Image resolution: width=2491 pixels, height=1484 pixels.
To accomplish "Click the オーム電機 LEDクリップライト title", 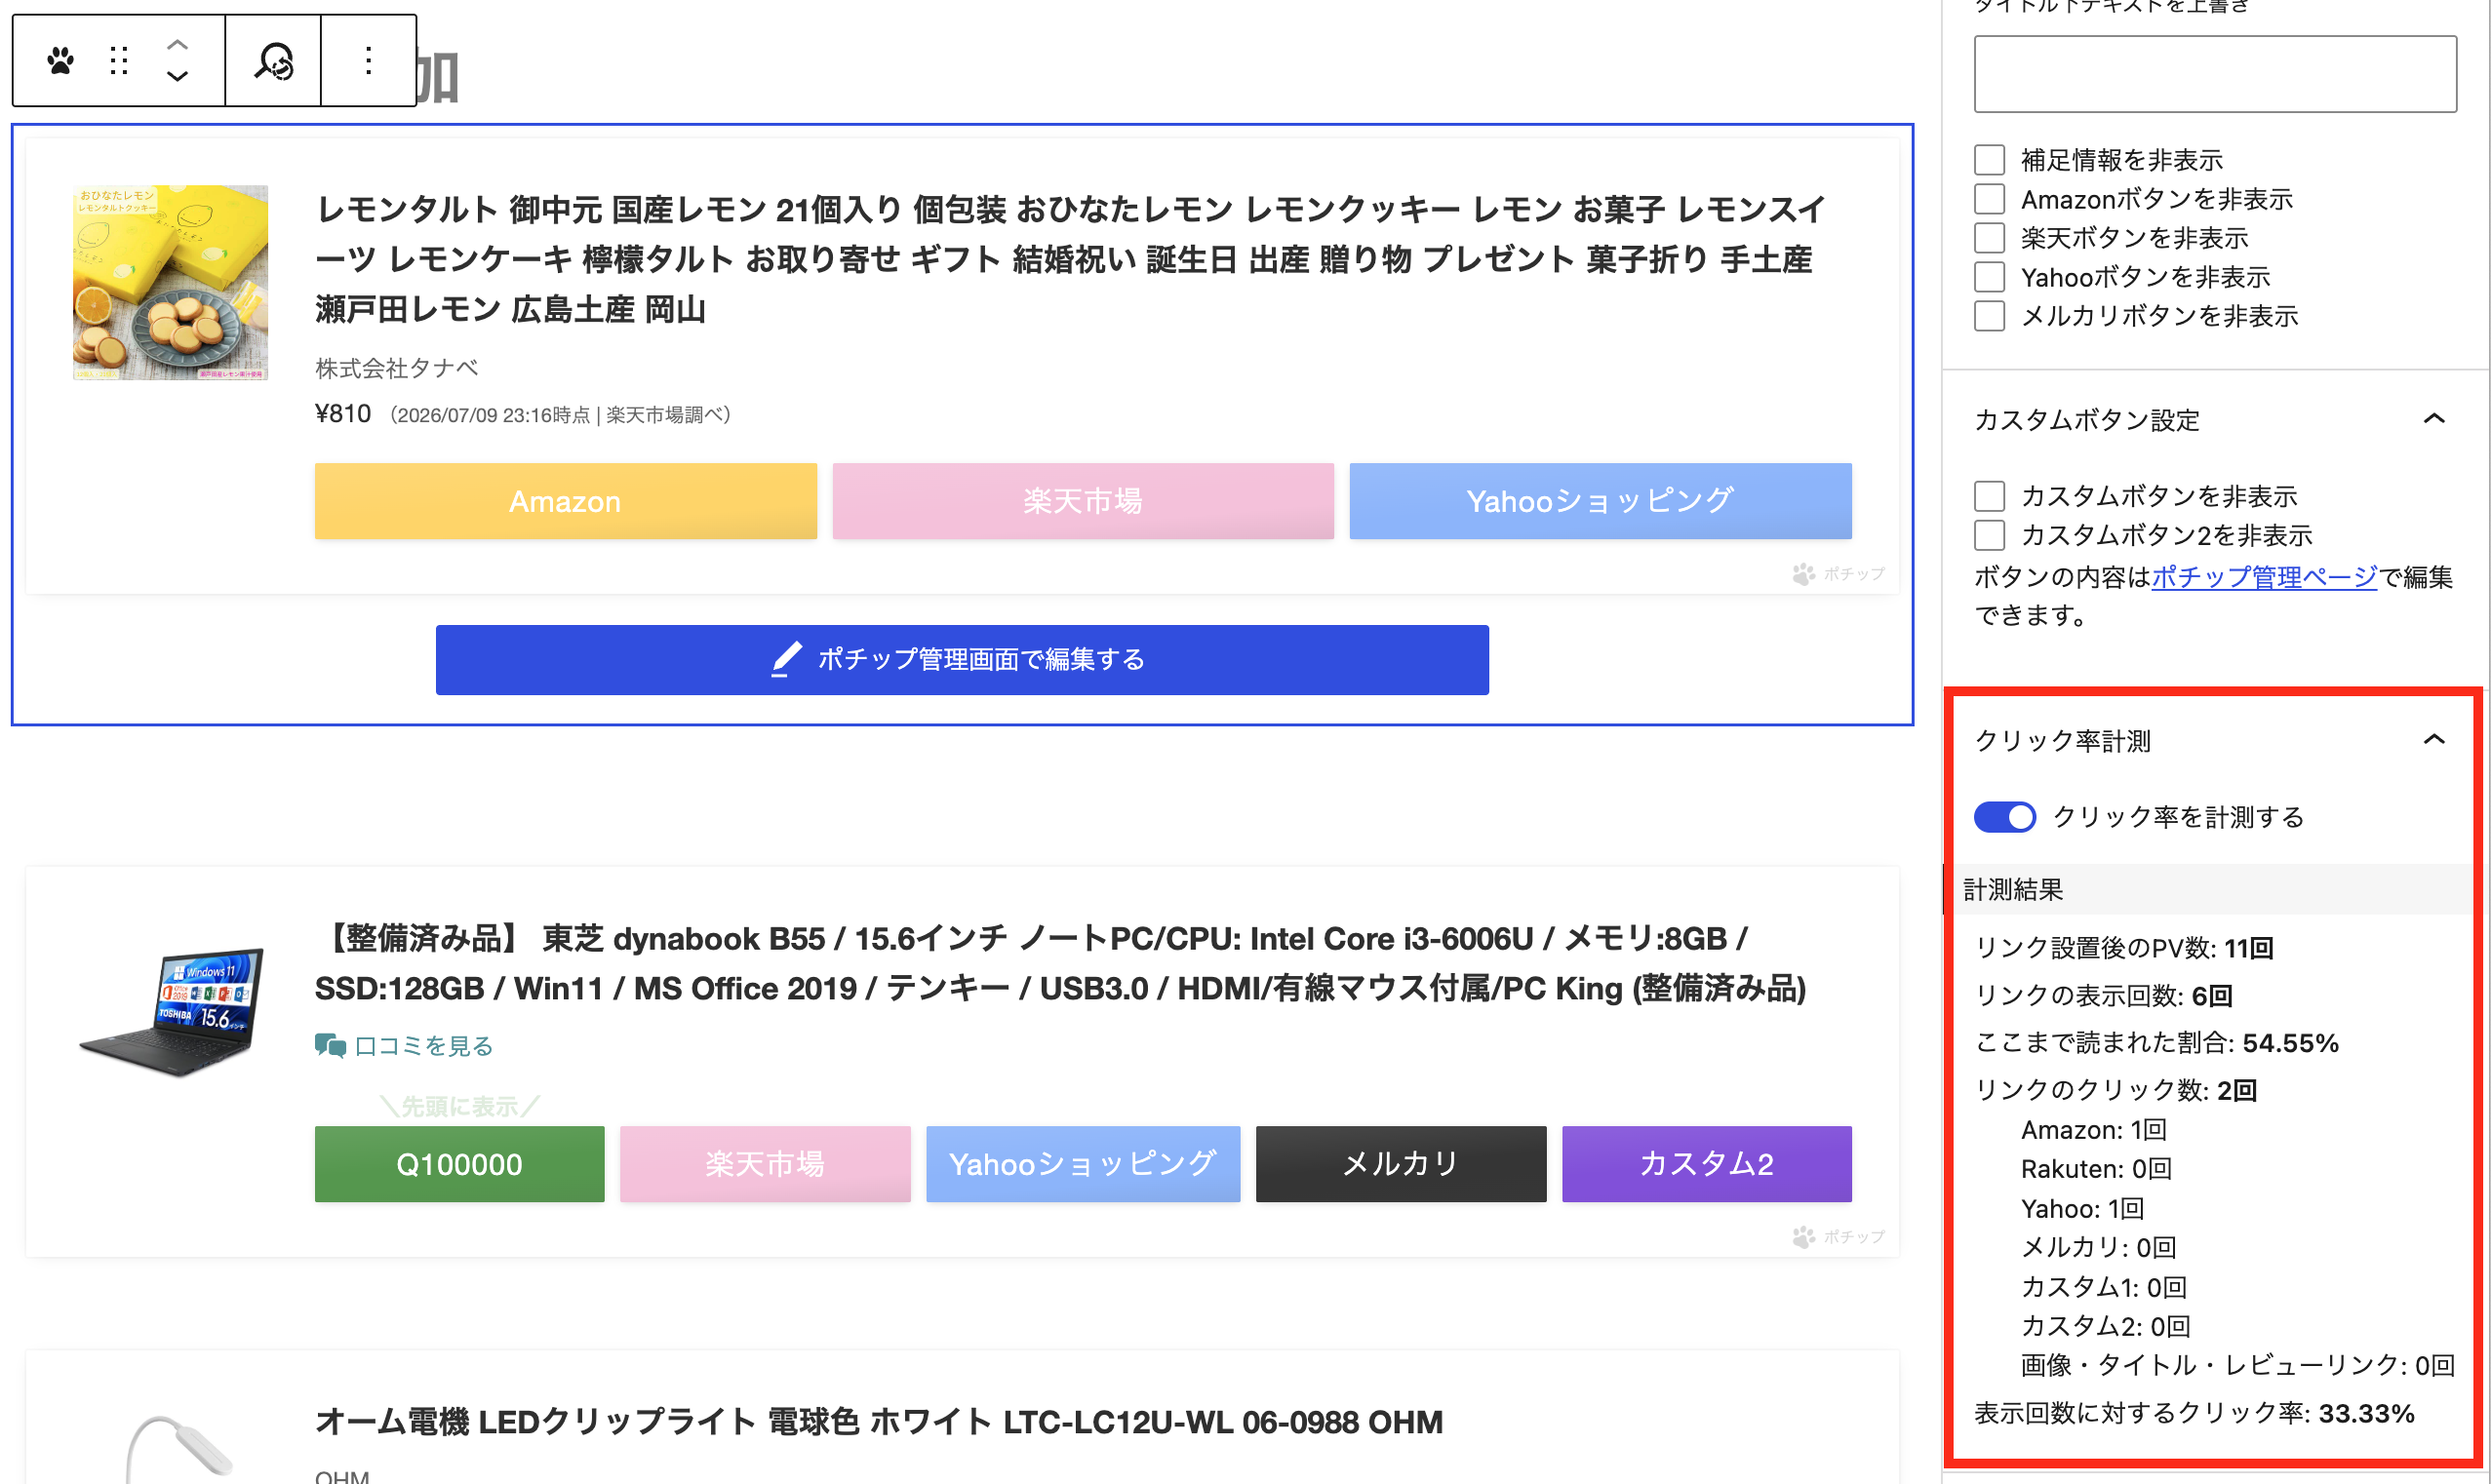I will tap(879, 1422).
